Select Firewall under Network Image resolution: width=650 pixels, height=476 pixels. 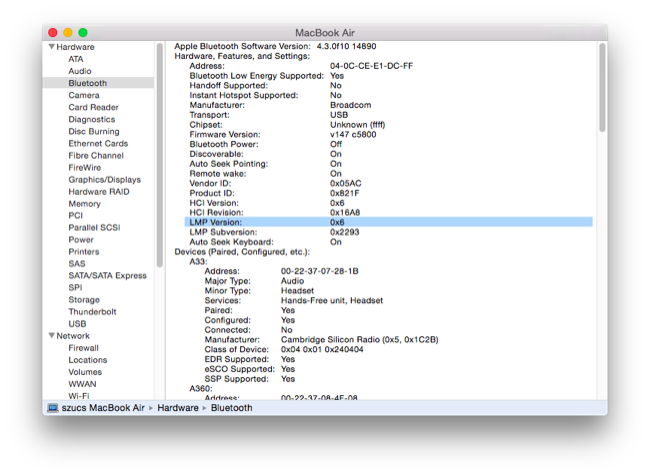[83, 347]
